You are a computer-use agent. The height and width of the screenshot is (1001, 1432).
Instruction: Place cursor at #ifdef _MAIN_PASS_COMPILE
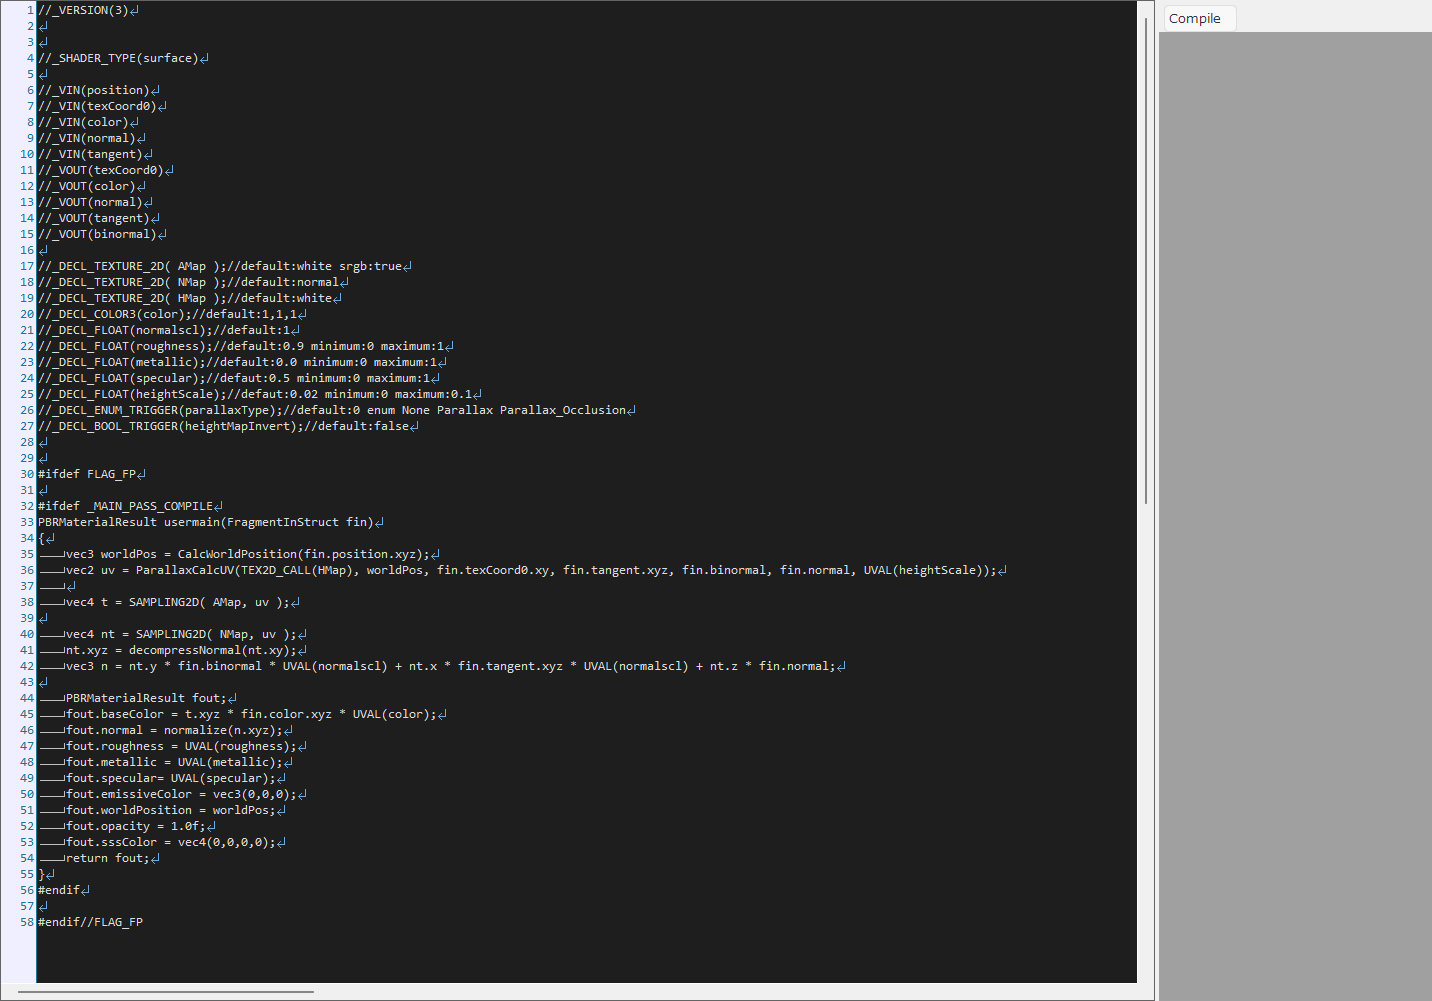coord(125,506)
